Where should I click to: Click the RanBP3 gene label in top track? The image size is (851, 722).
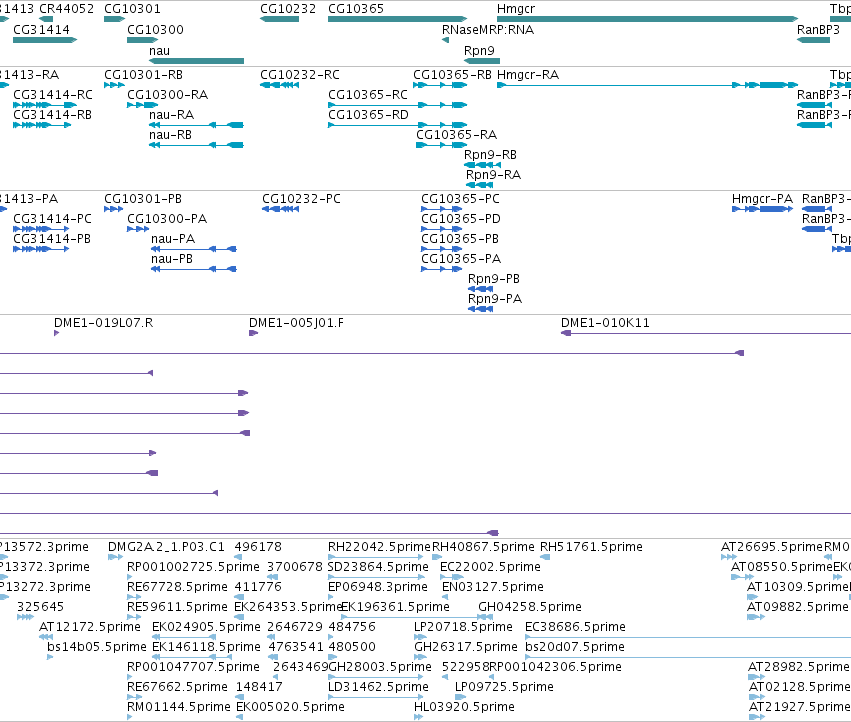pyautogui.click(x=818, y=29)
